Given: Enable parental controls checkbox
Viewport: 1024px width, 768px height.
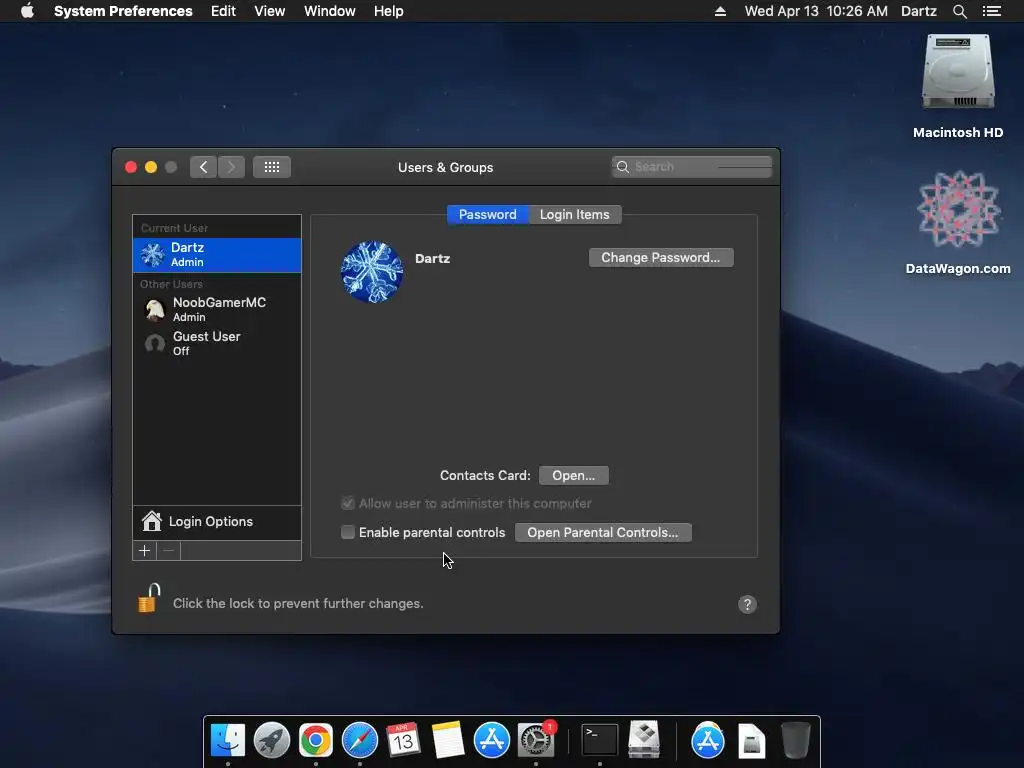Looking at the screenshot, I should [x=348, y=532].
